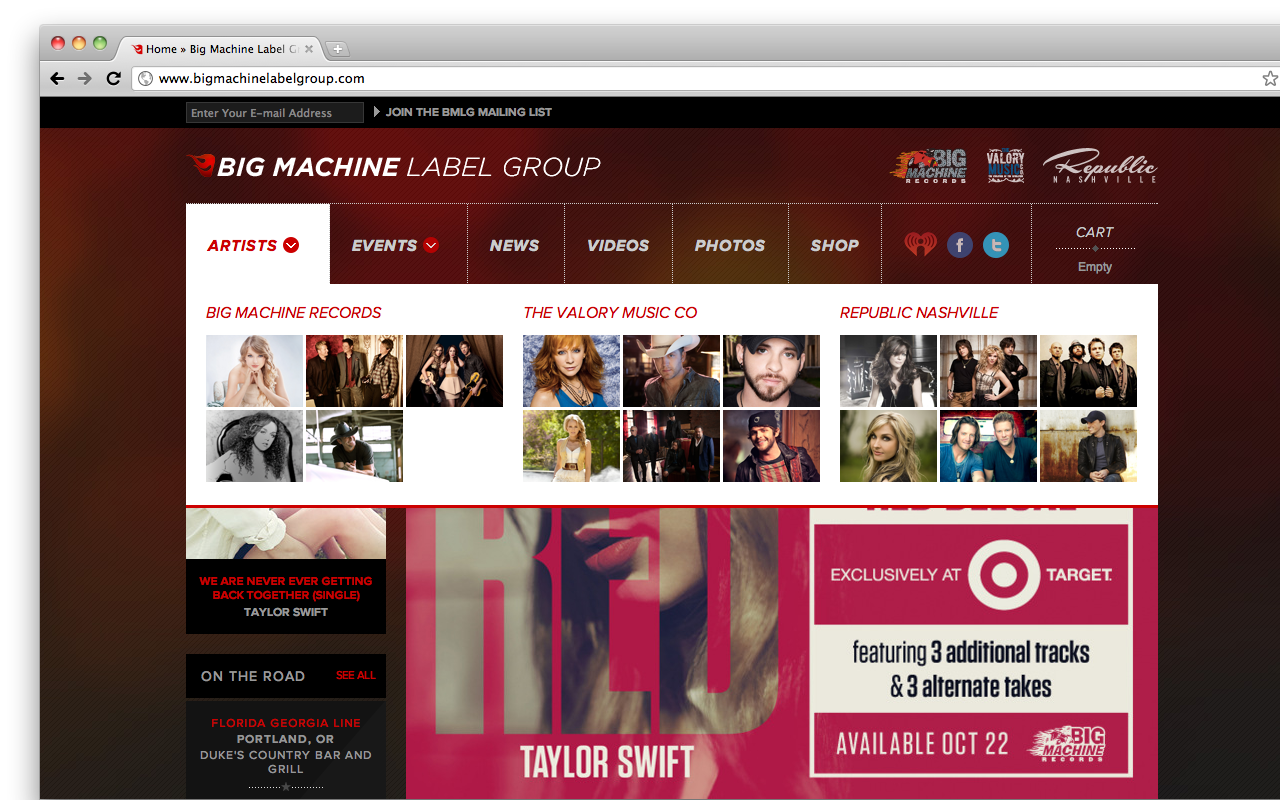Open the iHeartRadio icon link
This screenshot has height=800, width=1280.
click(921, 245)
